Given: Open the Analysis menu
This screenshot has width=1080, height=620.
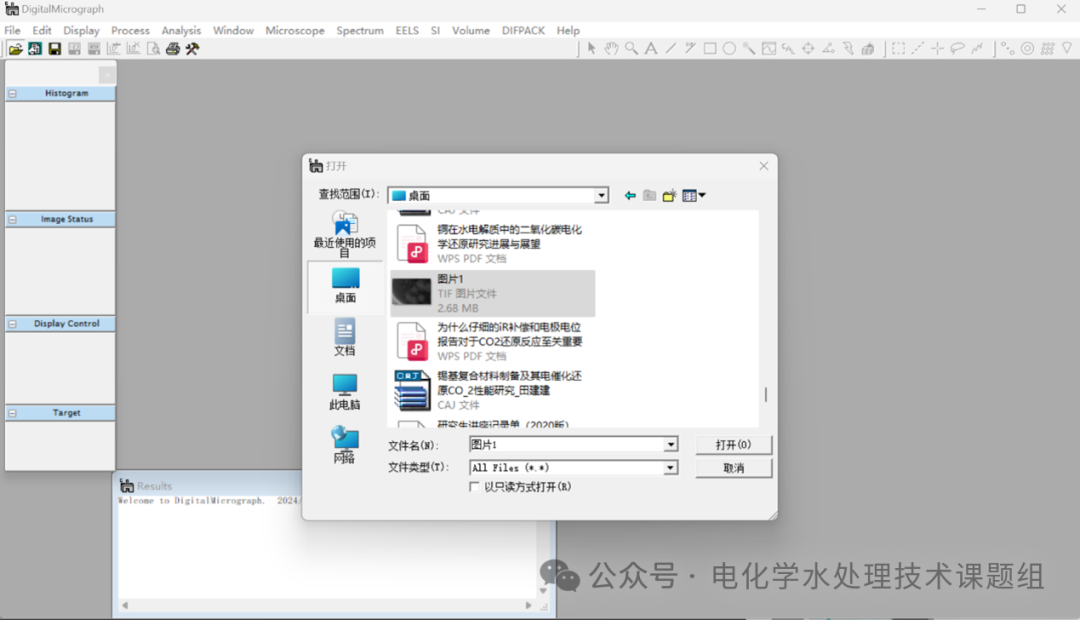Looking at the screenshot, I should (x=181, y=30).
